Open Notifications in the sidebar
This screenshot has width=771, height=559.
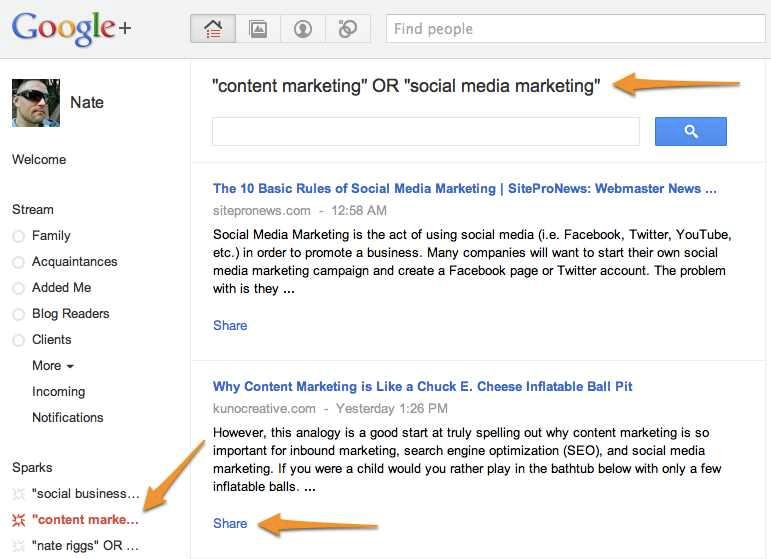(x=68, y=418)
